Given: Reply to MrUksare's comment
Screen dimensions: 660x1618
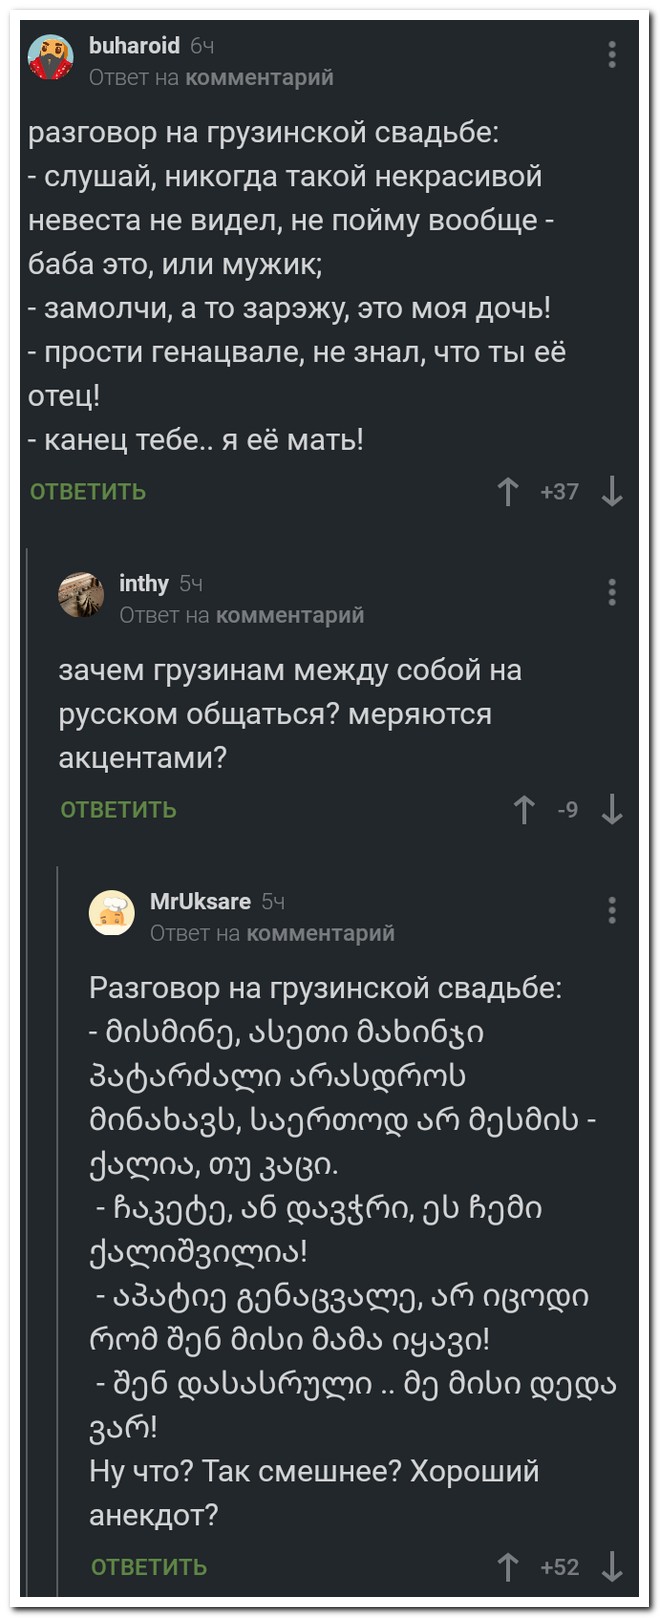Looking at the screenshot, I should 149,1567.
